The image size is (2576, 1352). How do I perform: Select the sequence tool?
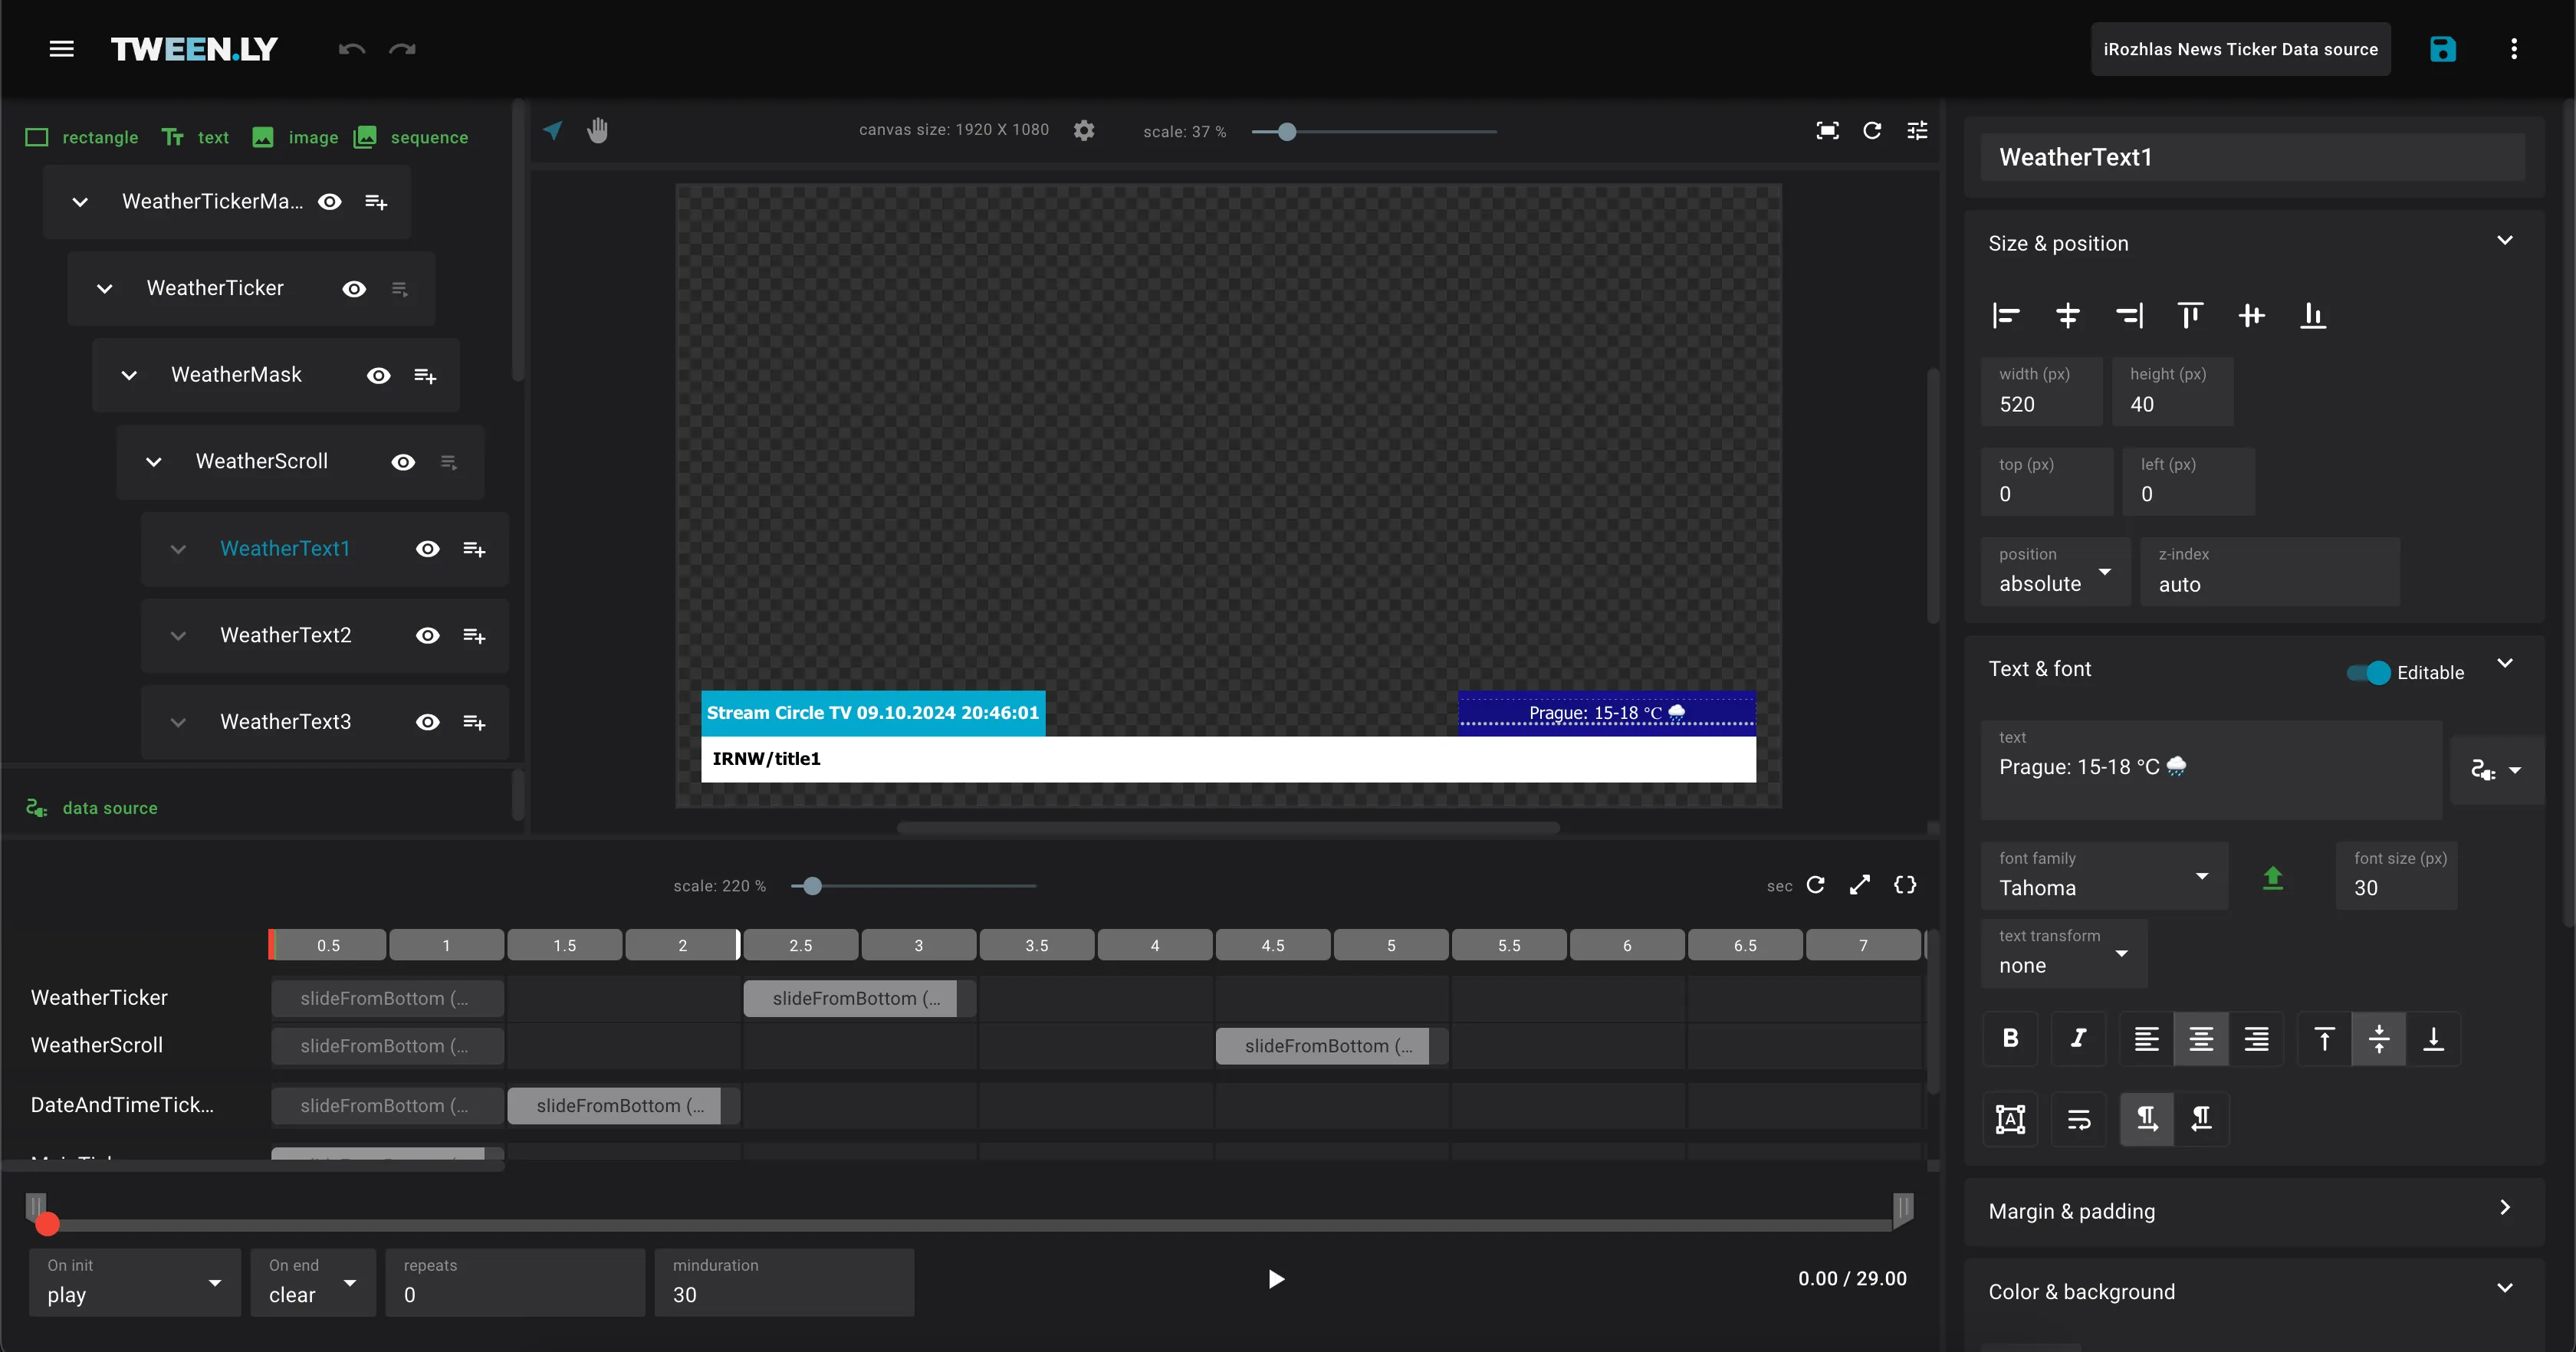pyautogui.click(x=409, y=137)
